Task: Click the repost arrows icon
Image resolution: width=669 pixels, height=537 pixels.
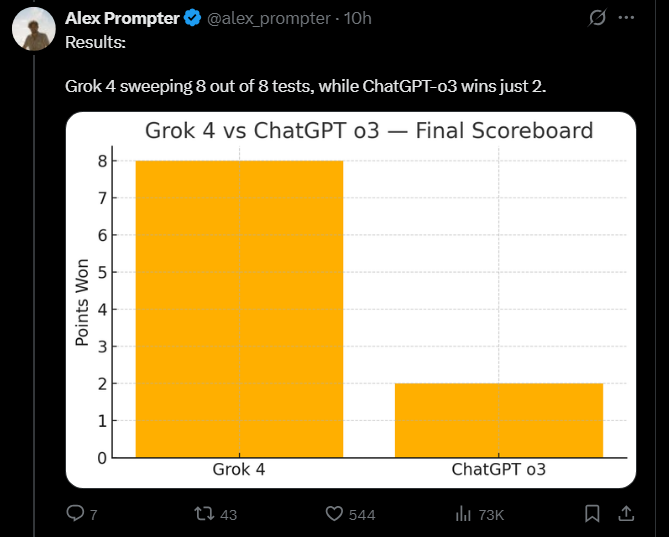Action: point(204,514)
